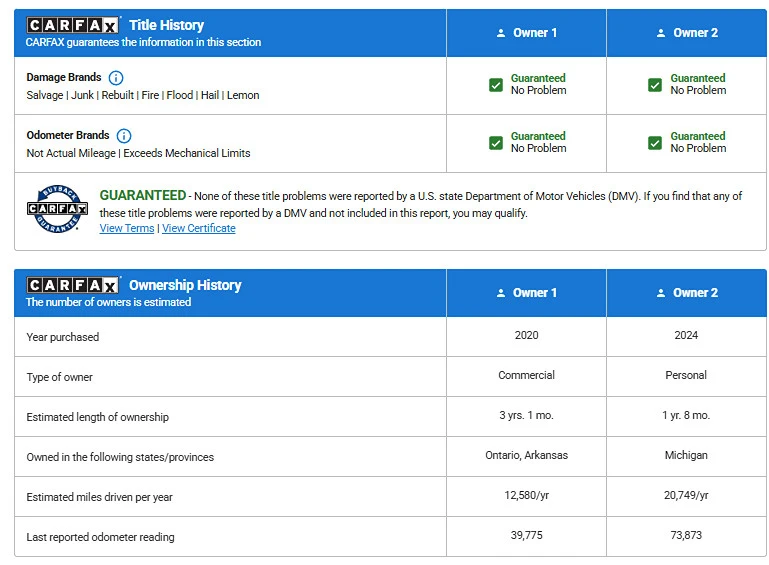Viewport: 769px width, 565px height.
Task: Click the 12,580/yr value
Action: pyautogui.click(x=527, y=495)
